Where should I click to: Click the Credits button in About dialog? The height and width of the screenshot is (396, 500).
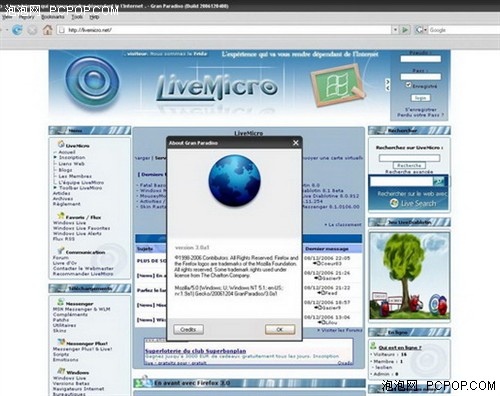tap(188, 329)
